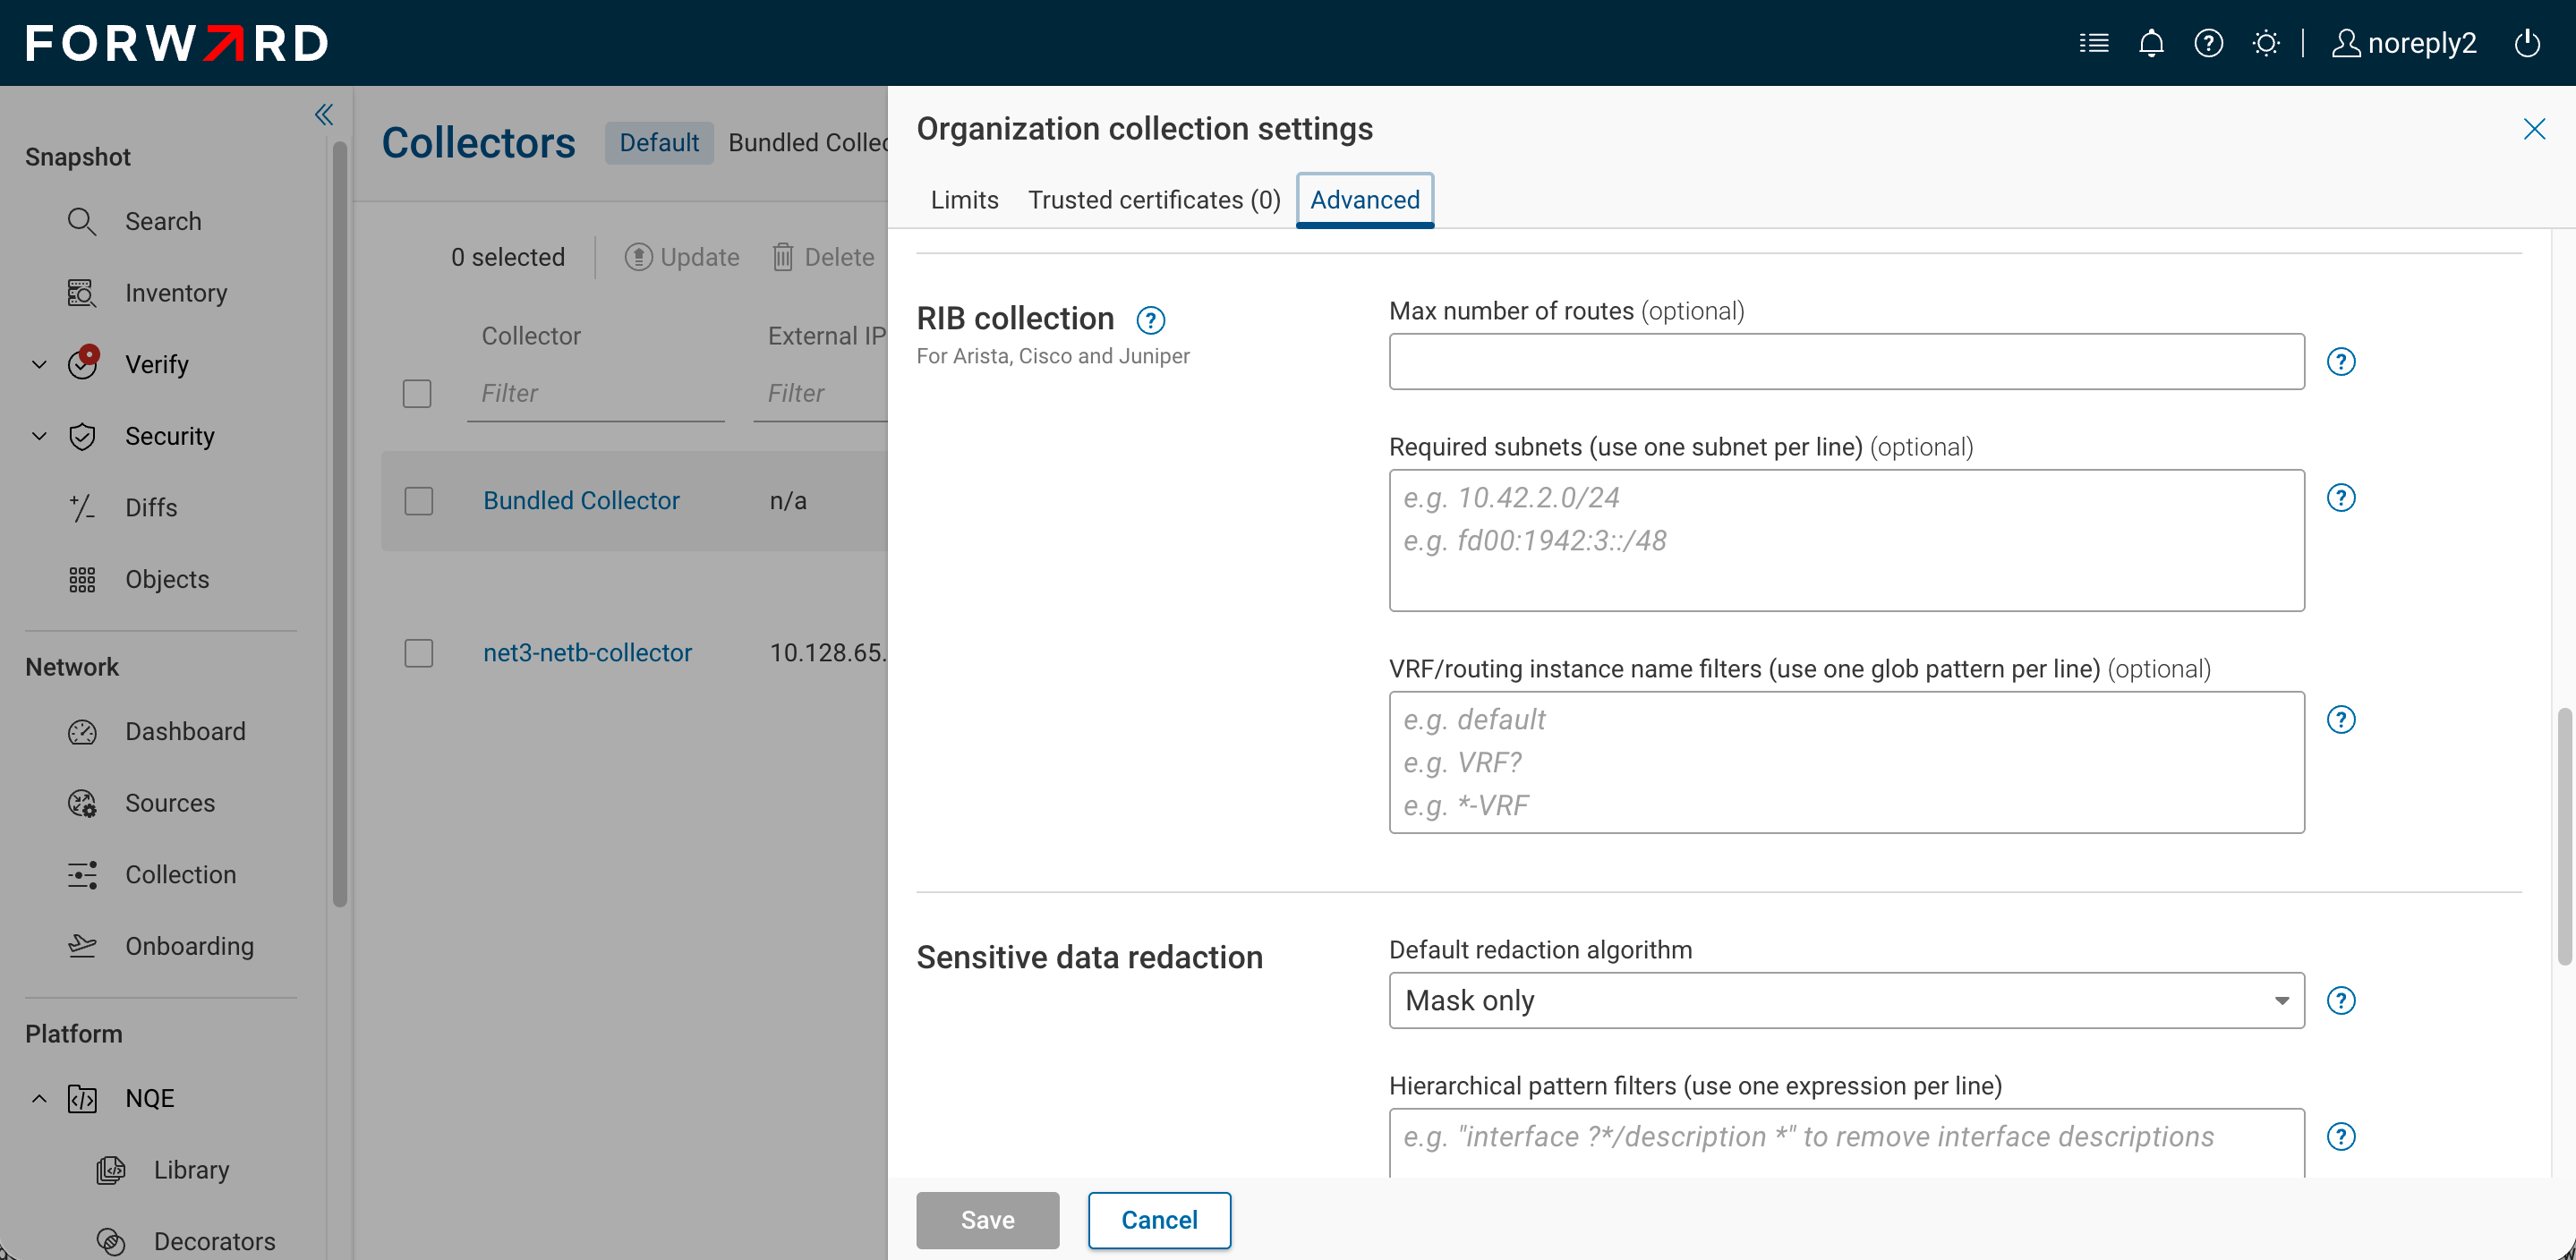
Task: Open the Bundled Collector link
Action: coord(581,500)
